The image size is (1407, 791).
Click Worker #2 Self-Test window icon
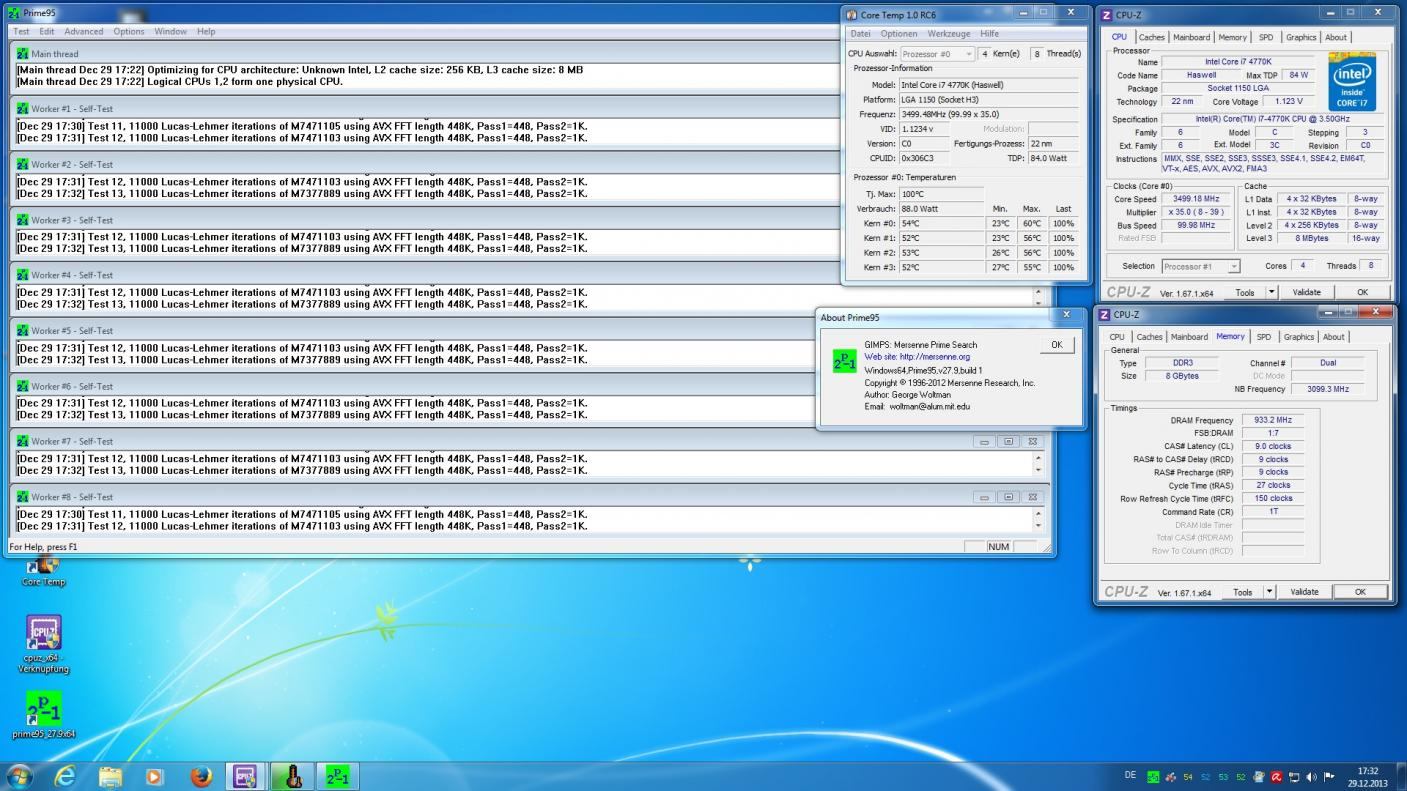tap(22, 164)
